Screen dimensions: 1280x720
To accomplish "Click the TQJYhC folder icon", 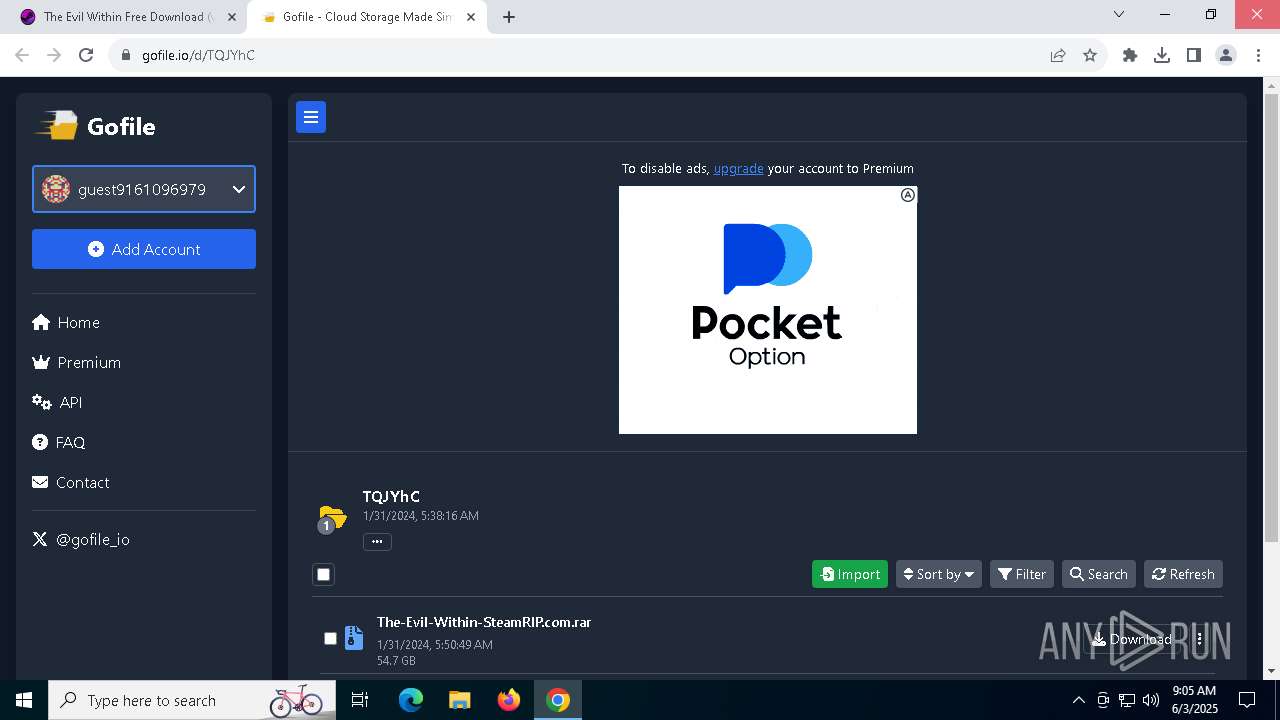I will click(332, 518).
